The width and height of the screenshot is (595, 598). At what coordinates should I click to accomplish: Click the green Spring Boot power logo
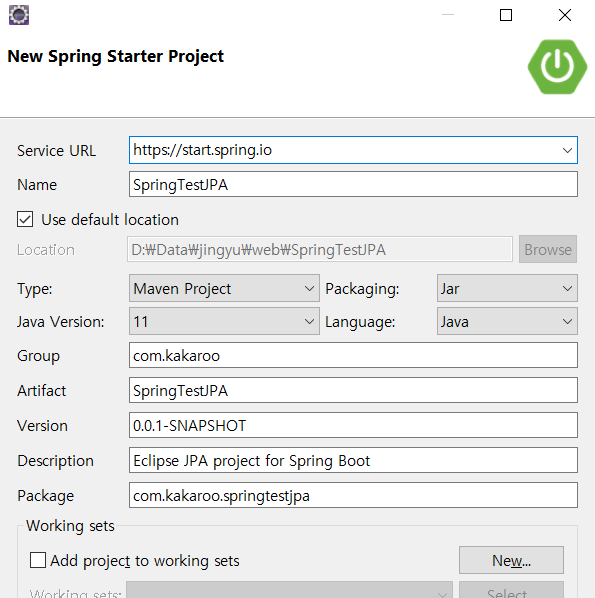[557, 67]
